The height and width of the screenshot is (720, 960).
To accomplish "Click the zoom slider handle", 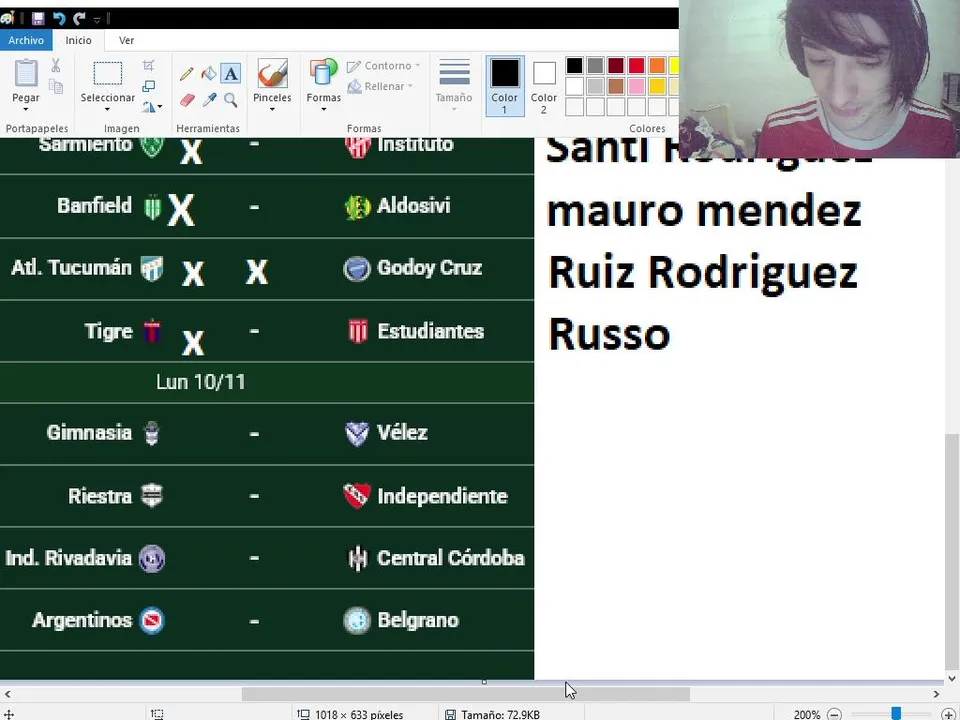I will click(x=896, y=714).
